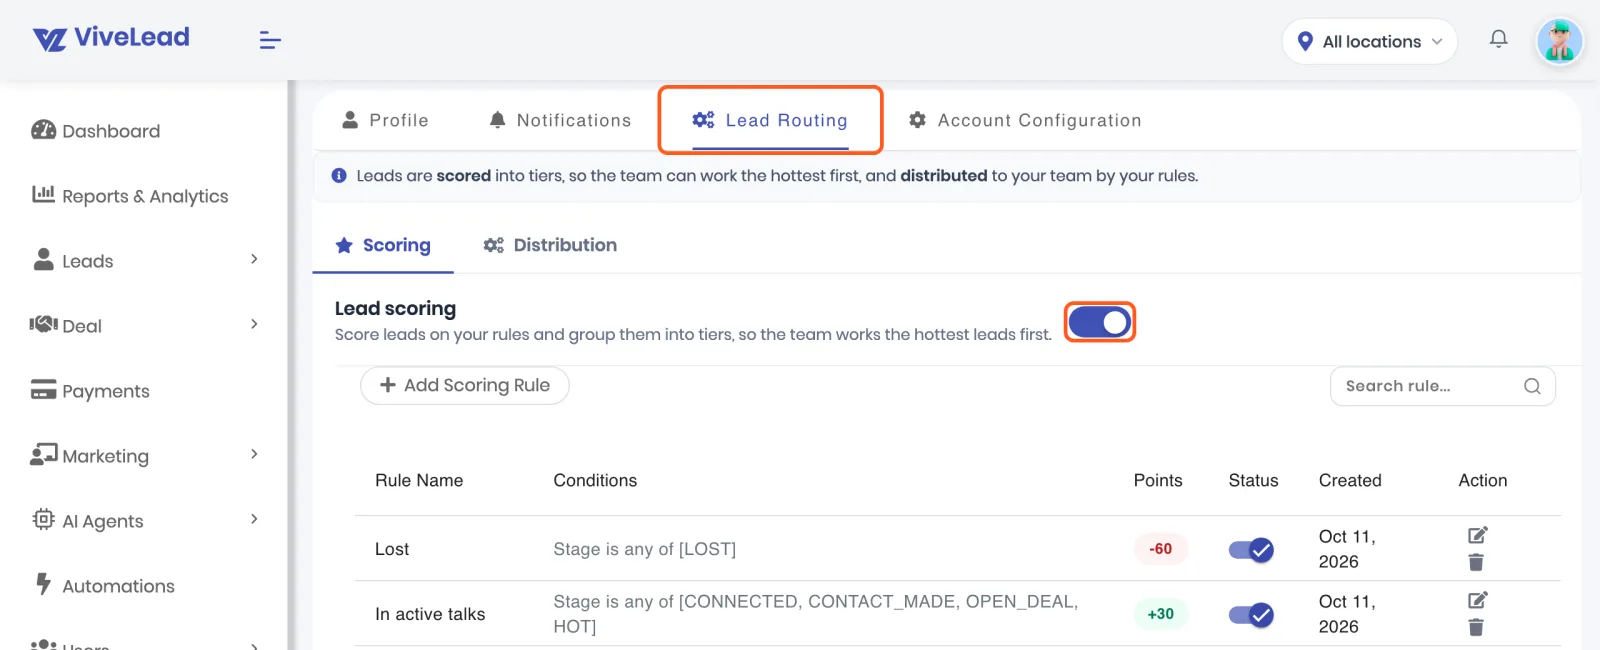The height and width of the screenshot is (650, 1600).
Task: Click the Status column header
Action: pyautogui.click(x=1253, y=480)
